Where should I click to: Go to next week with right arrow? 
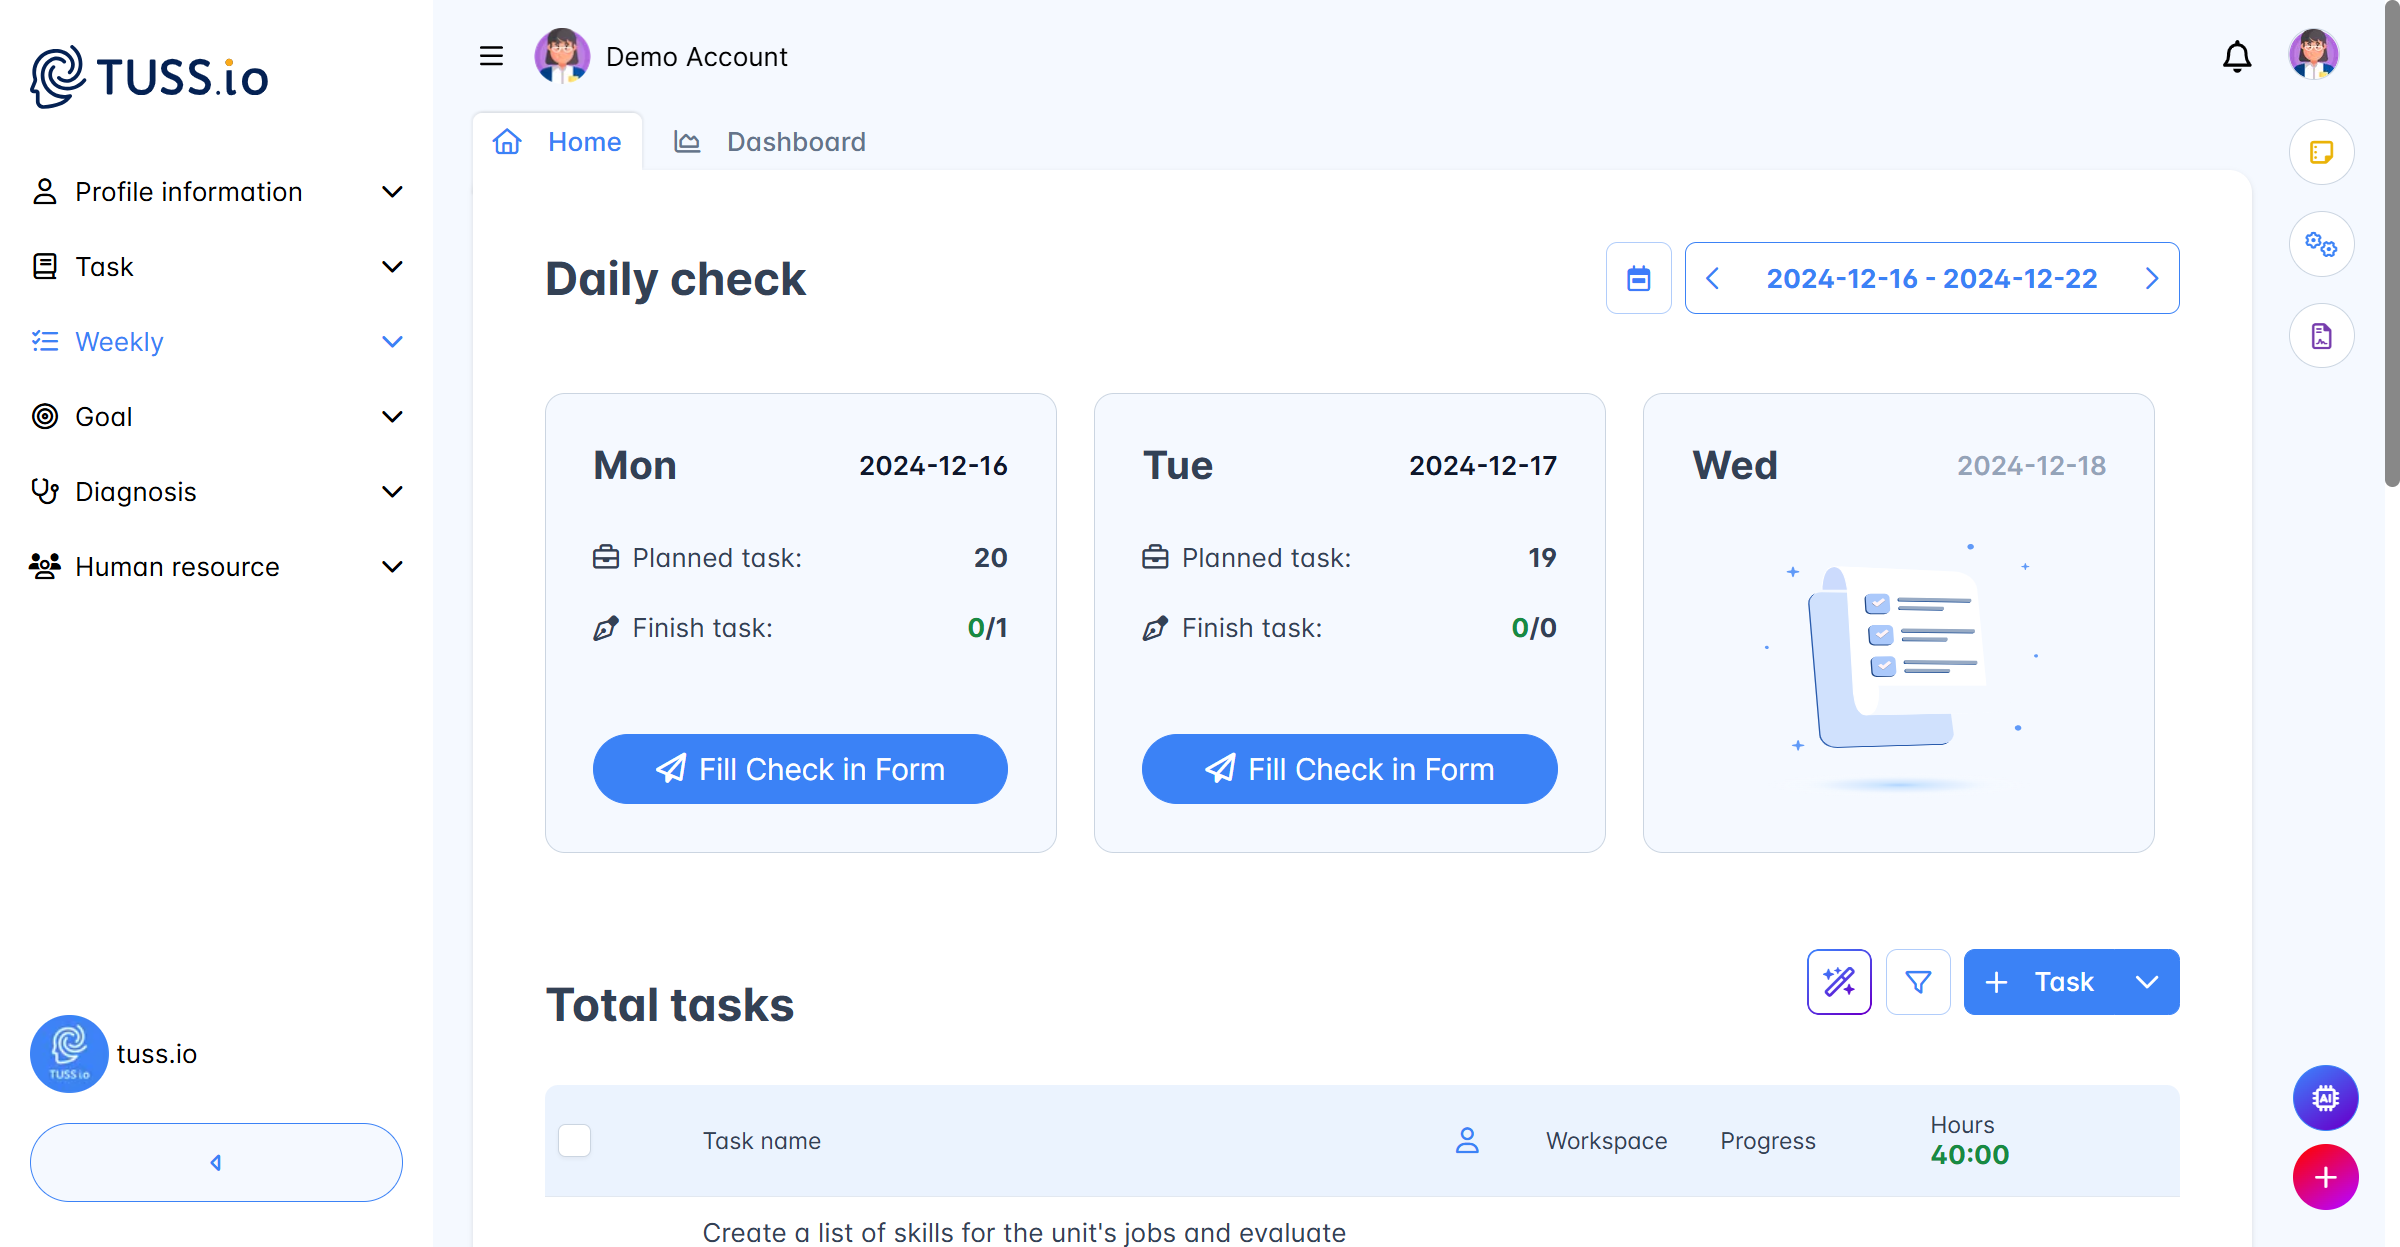(2152, 279)
